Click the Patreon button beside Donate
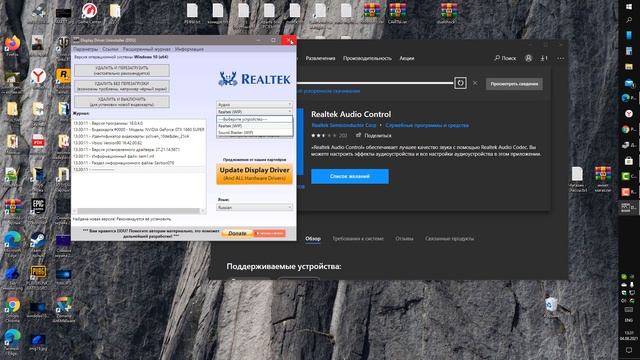 coord(269,233)
